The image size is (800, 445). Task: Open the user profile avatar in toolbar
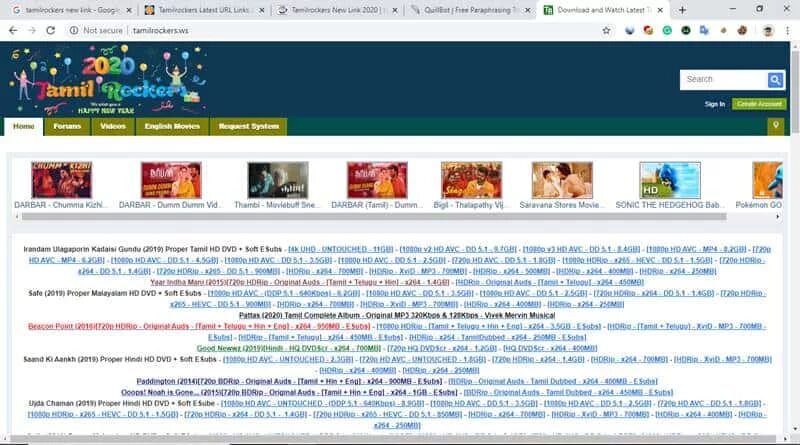[x=768, y=31]
